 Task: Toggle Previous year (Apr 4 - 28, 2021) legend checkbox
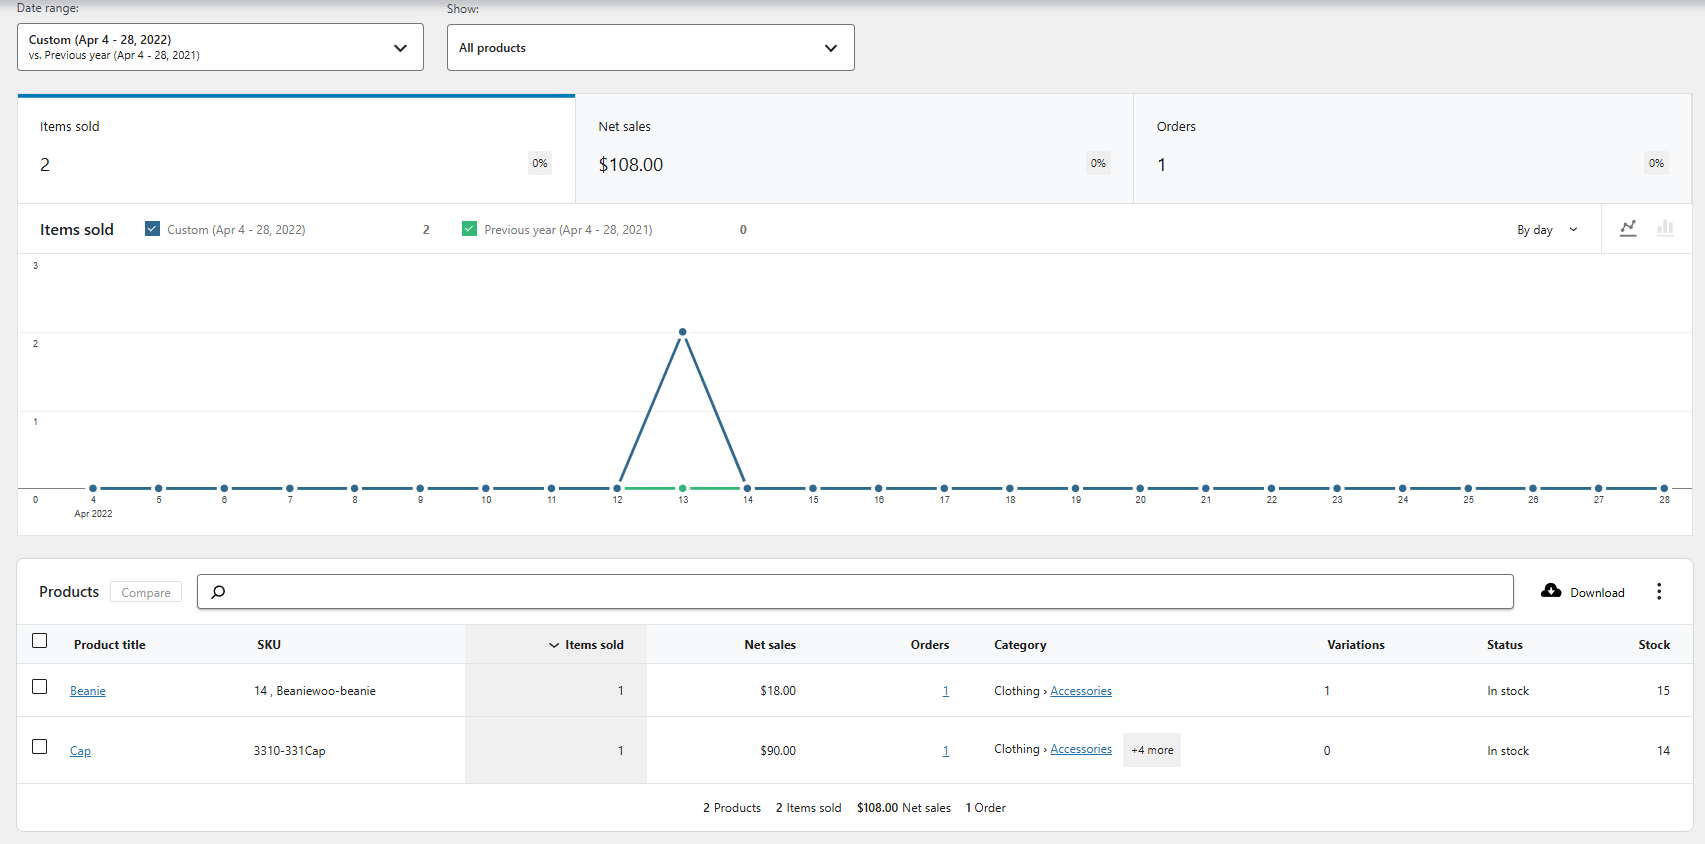[469, 229]
